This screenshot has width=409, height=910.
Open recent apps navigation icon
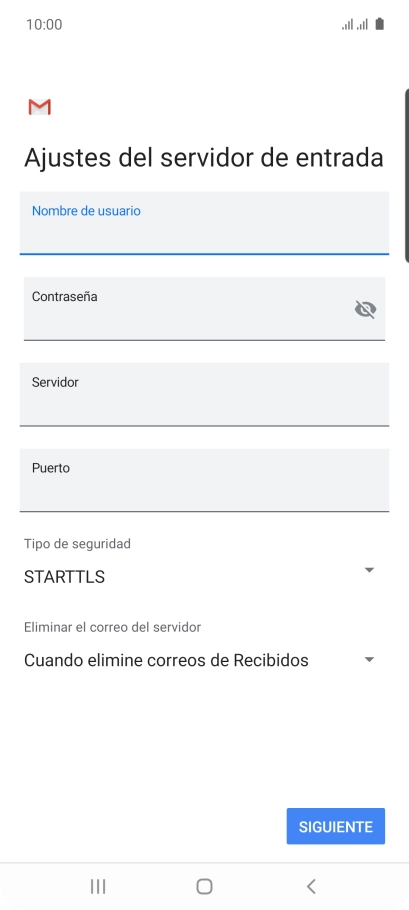[98, 886]
